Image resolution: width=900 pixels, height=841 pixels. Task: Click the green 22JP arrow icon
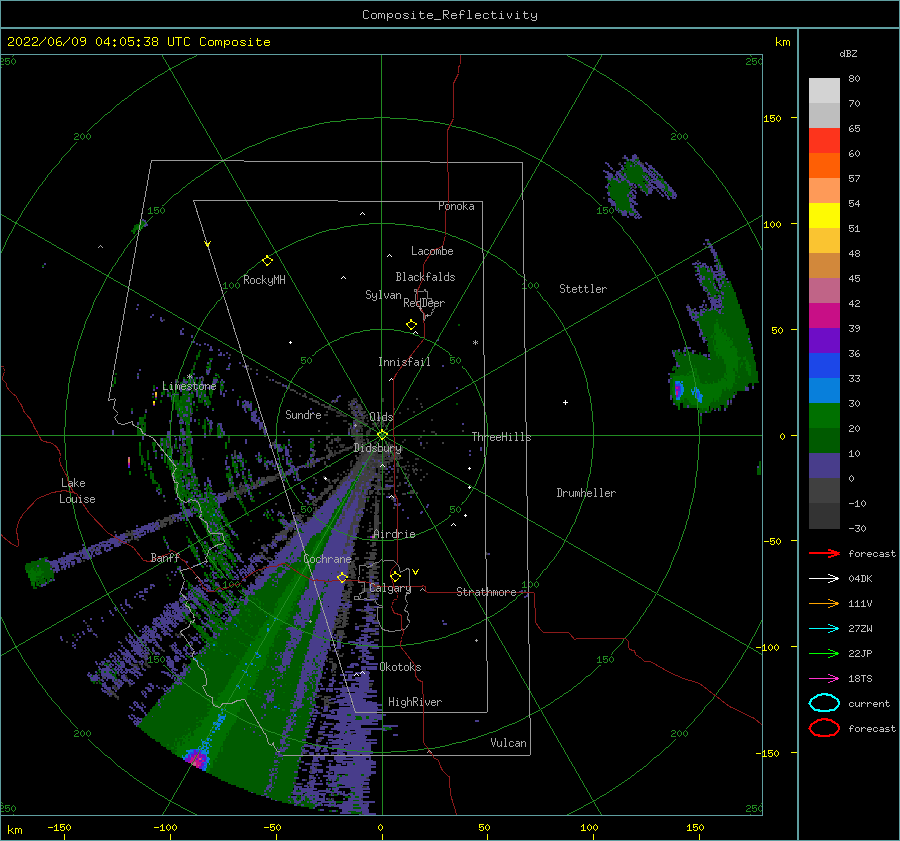[x=824, y=653]
